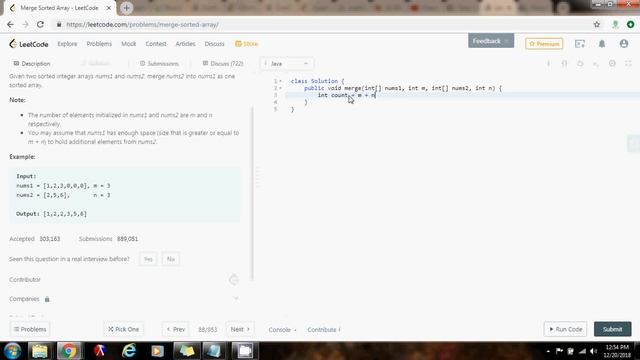
Task: Click Chrome icon in taskbar
Action: click(x=69, y=351)
